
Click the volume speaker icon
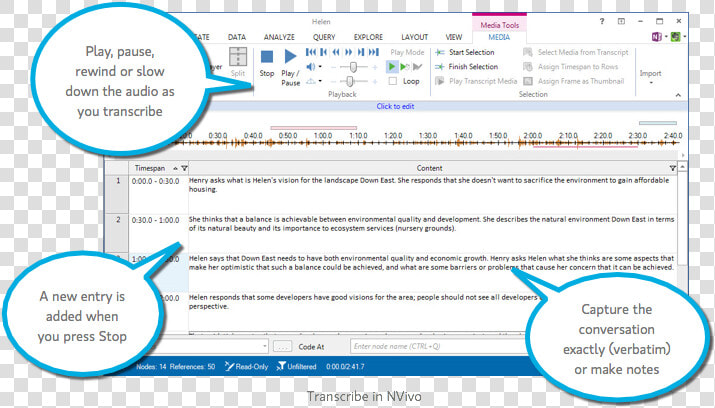tap(311, 67)
